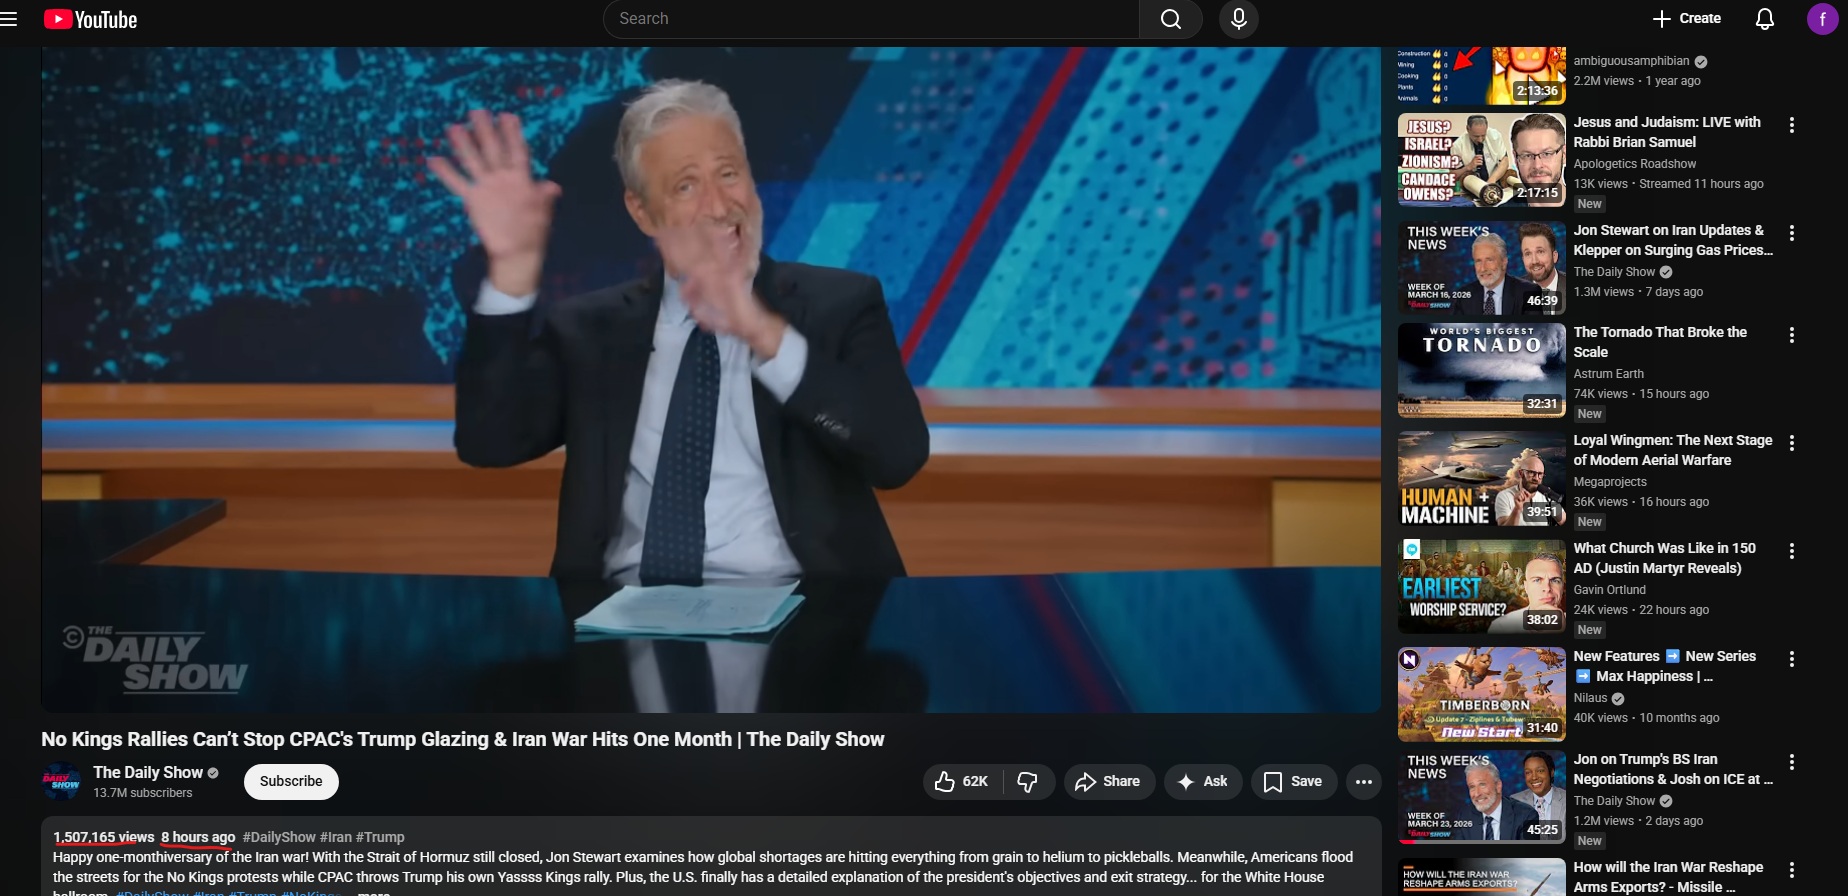
Task: Open the hamburger guide menu
Action: coord(9,19)
